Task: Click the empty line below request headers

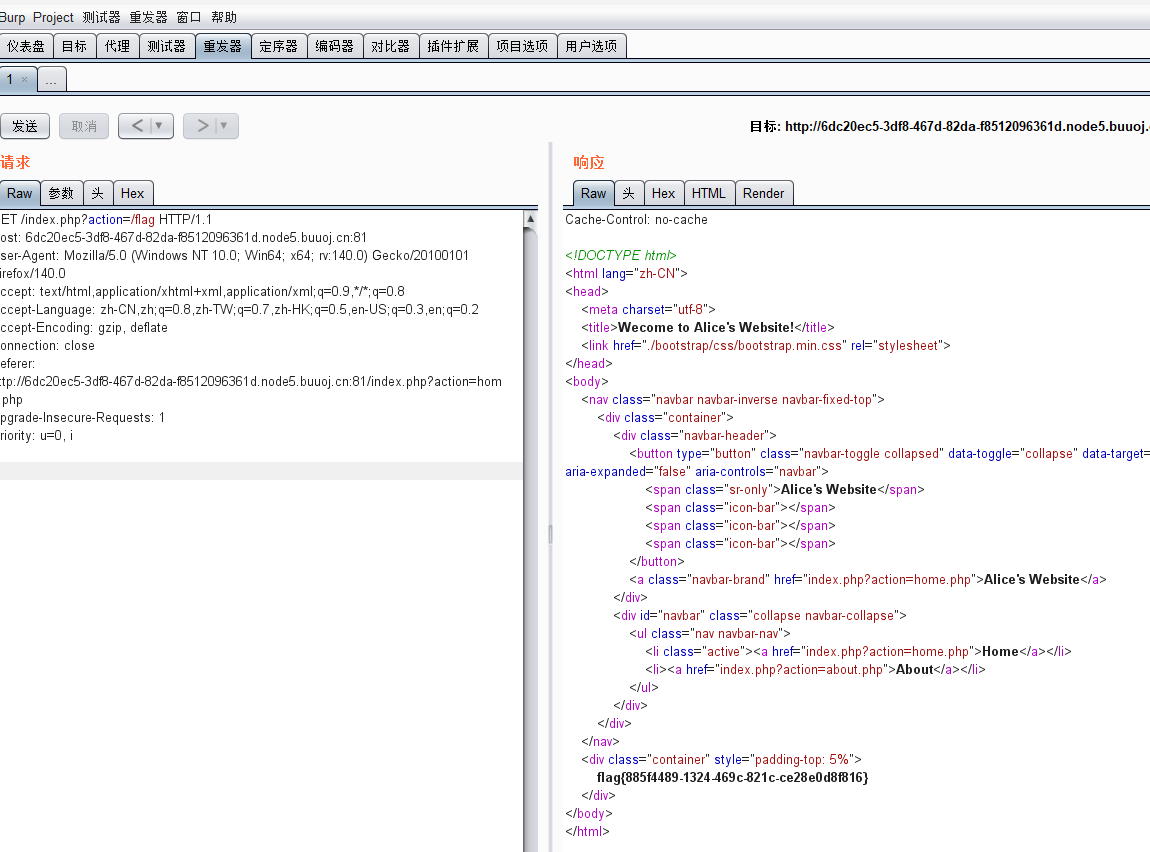Action: tap(261, 471)
